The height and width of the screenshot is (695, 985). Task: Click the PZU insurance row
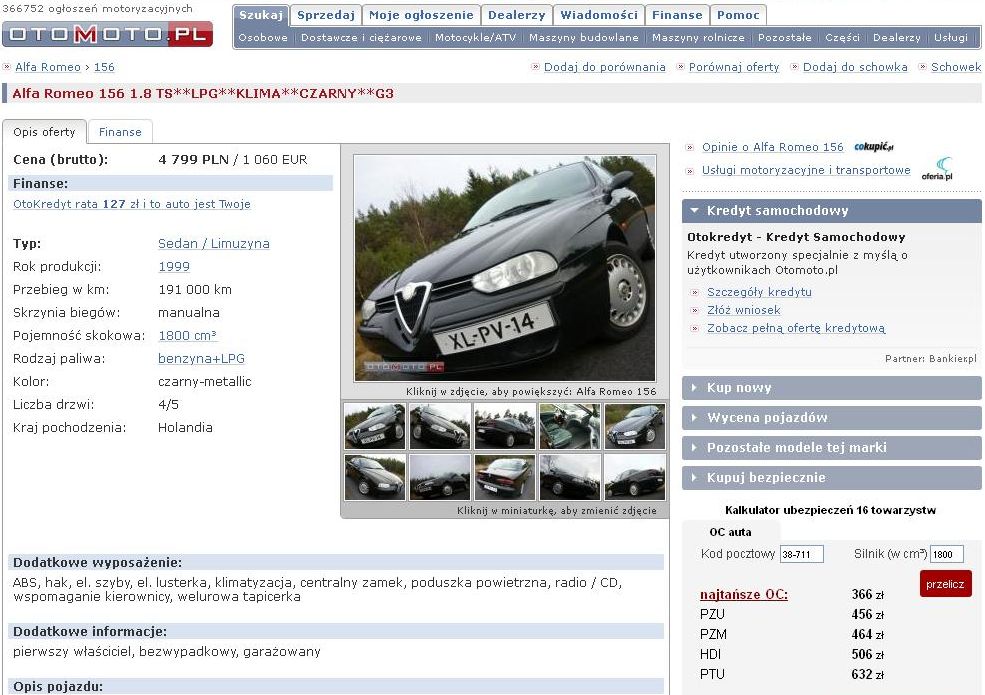point(792,615)
